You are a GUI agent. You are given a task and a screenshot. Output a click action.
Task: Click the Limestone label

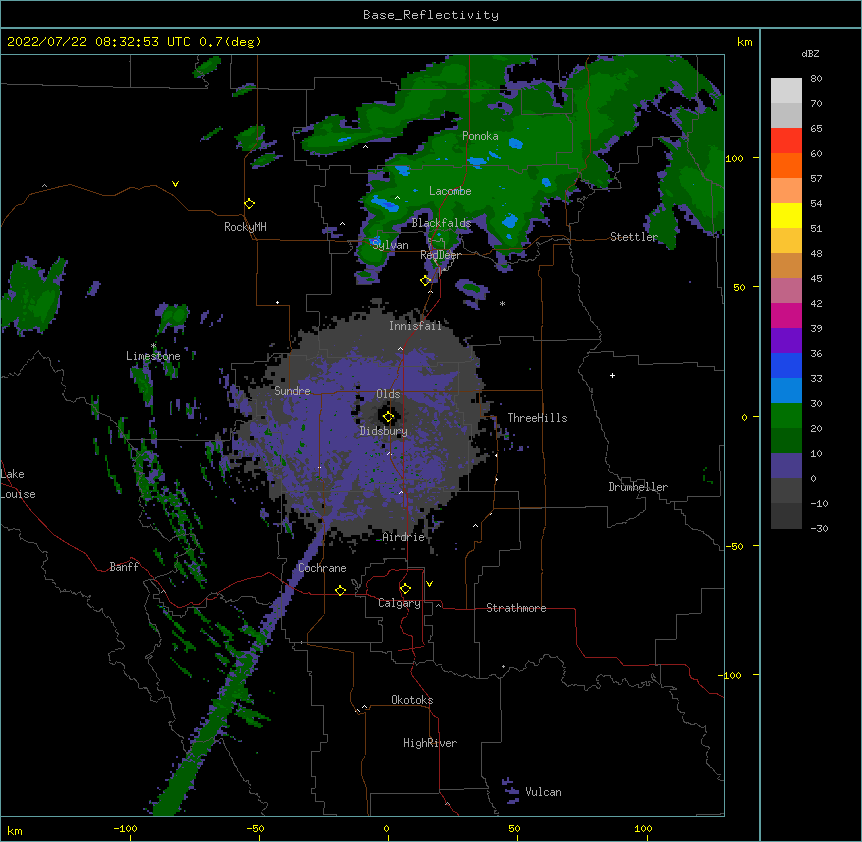[x=153, y=356]
